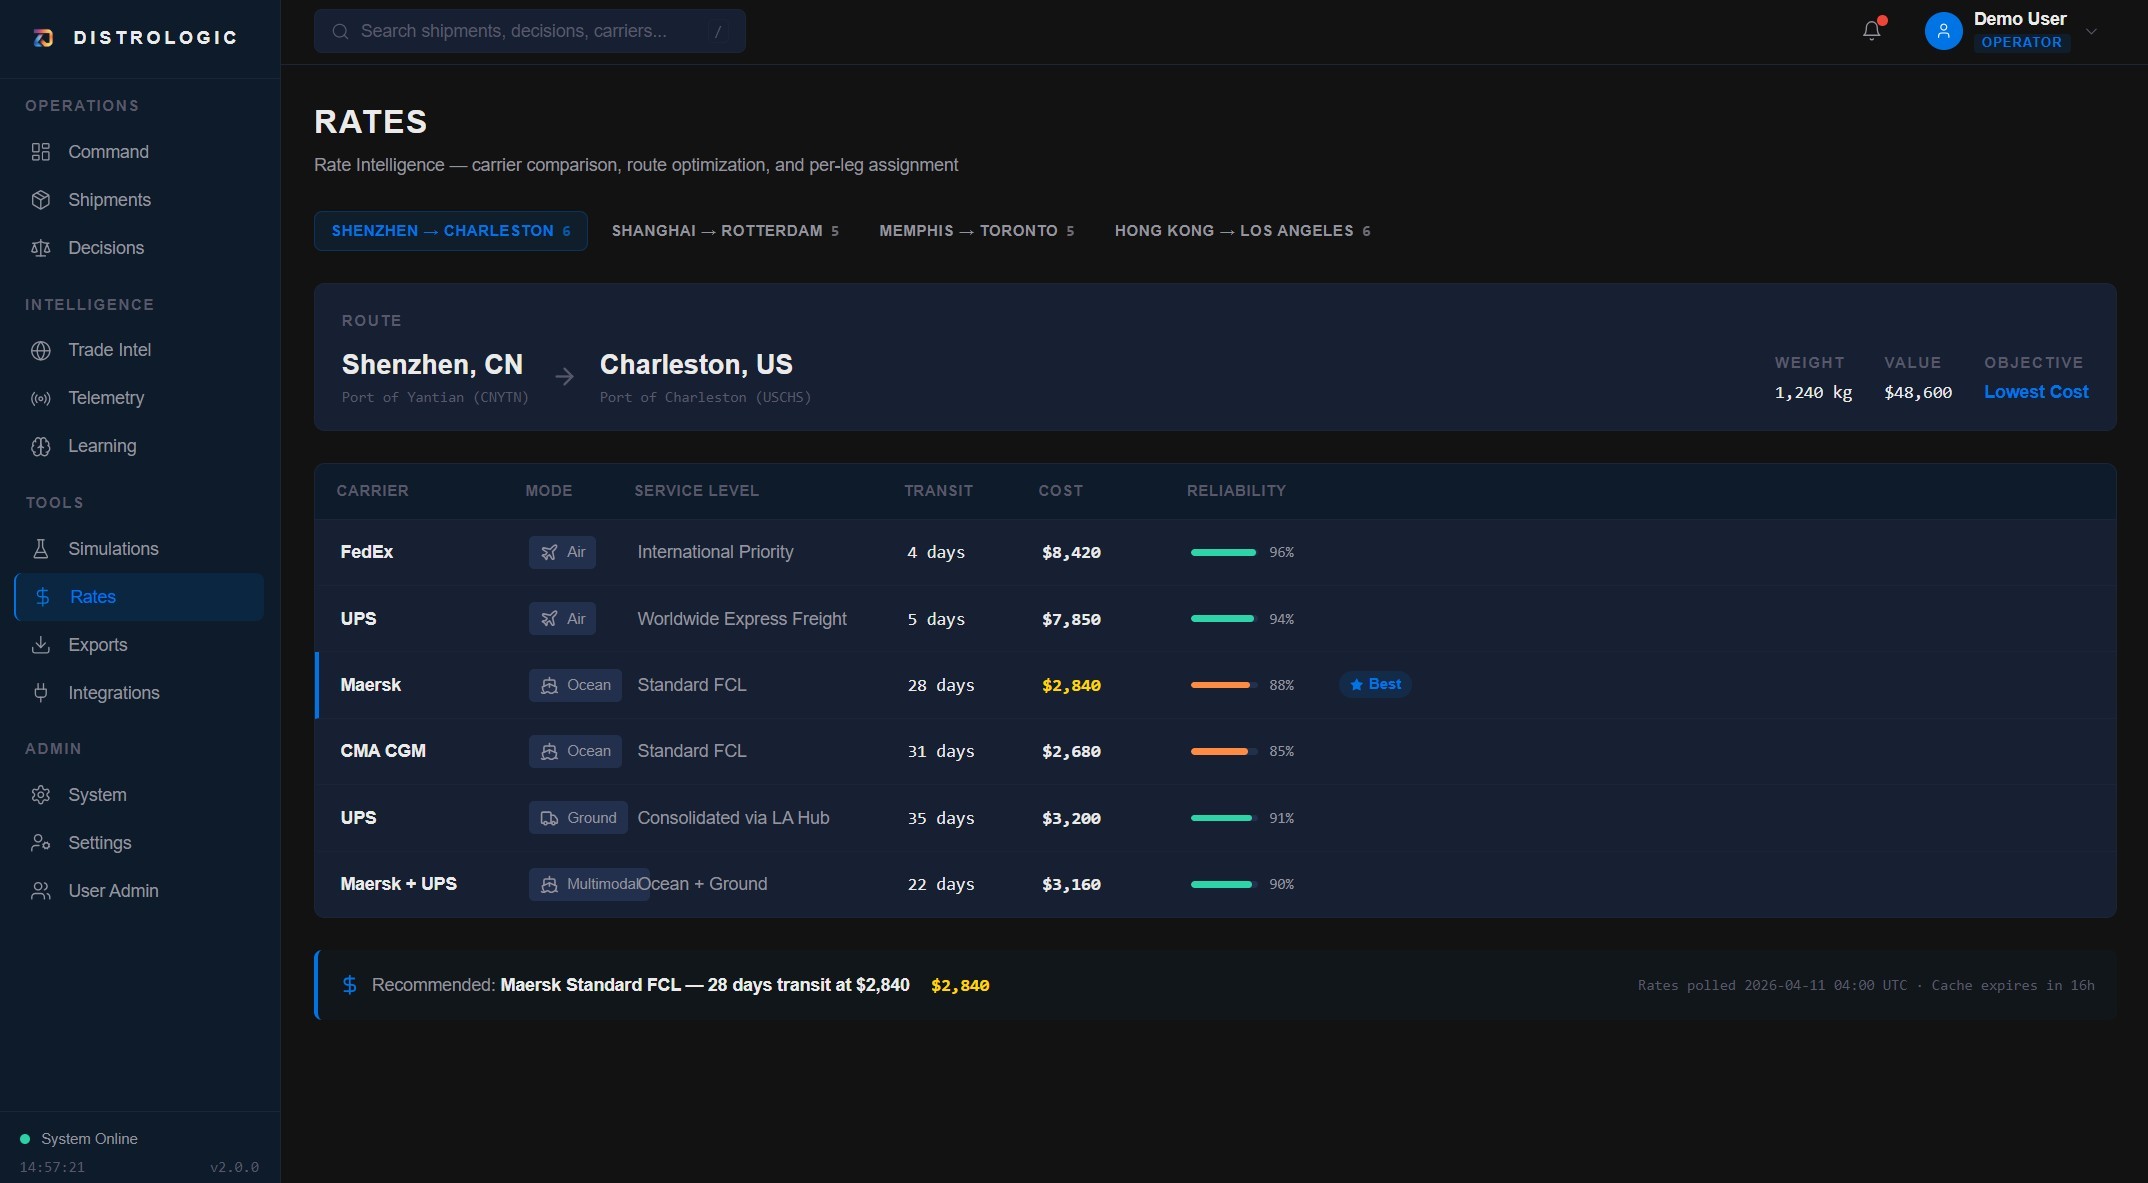2148x1183 pixels.
Task: Click the Telemetry signal icon
Action: [x=41, y=398]
